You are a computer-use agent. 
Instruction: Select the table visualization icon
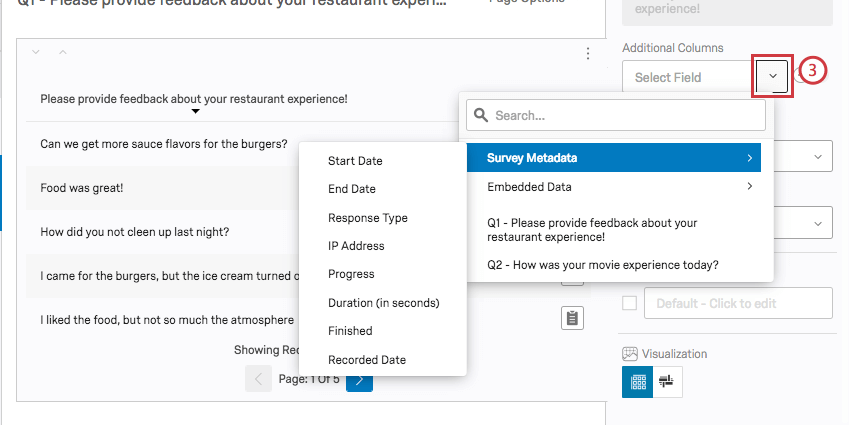coord(636,381)
